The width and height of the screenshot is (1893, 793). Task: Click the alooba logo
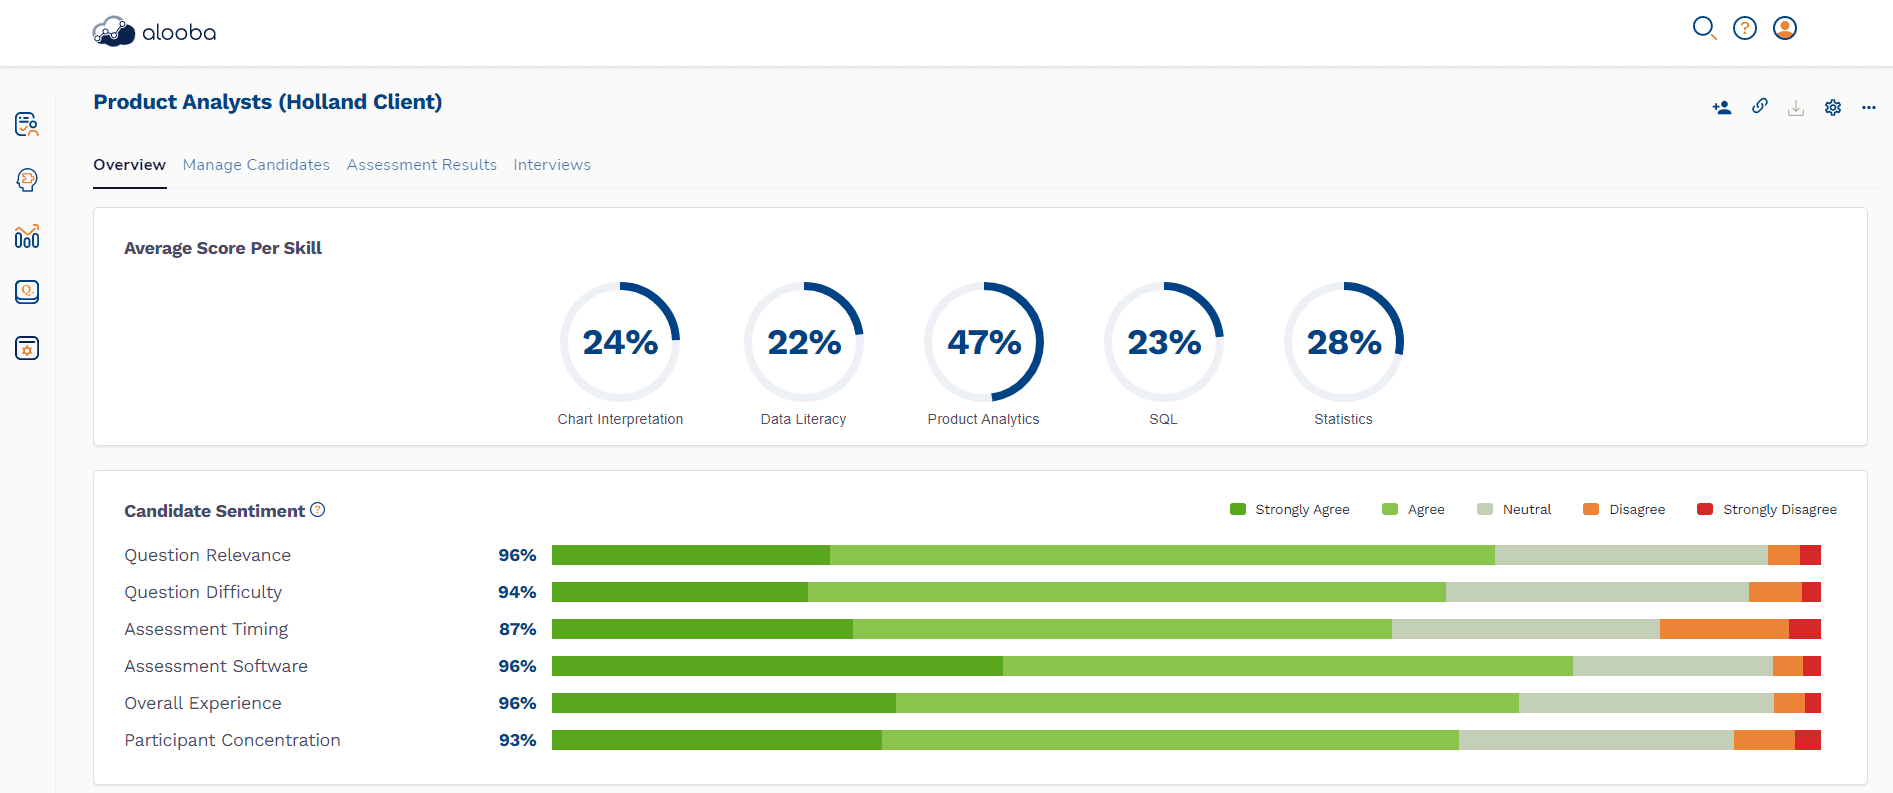(154, 32)
